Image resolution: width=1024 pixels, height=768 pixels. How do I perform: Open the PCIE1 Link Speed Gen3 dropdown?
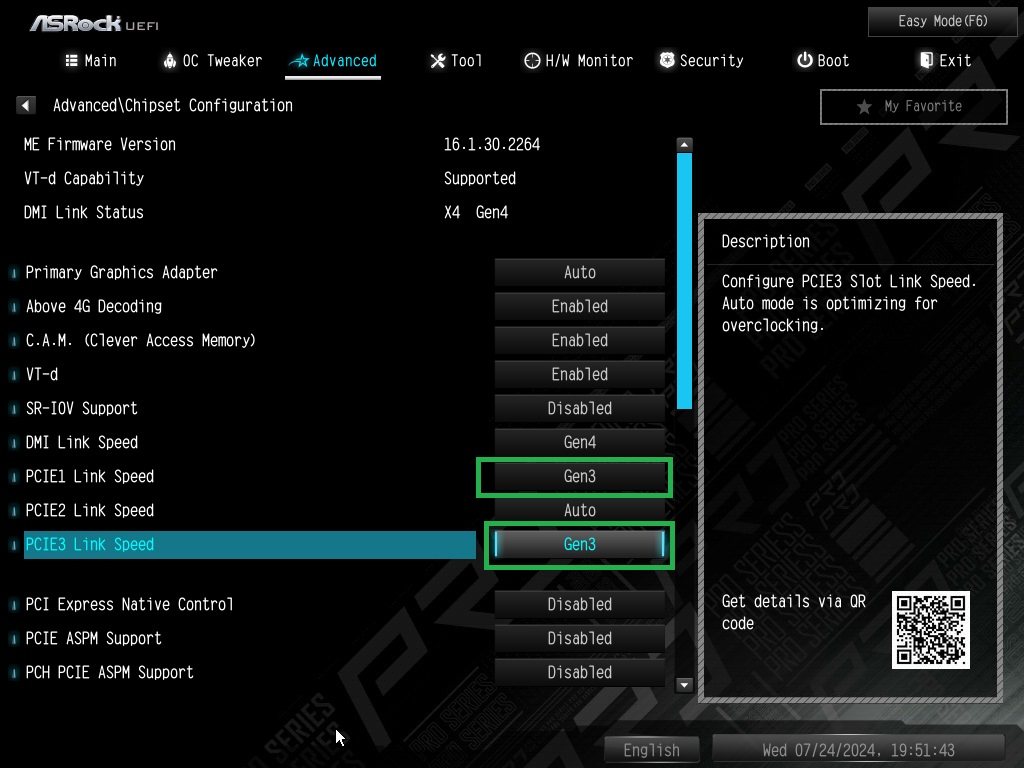click(579, 477)
